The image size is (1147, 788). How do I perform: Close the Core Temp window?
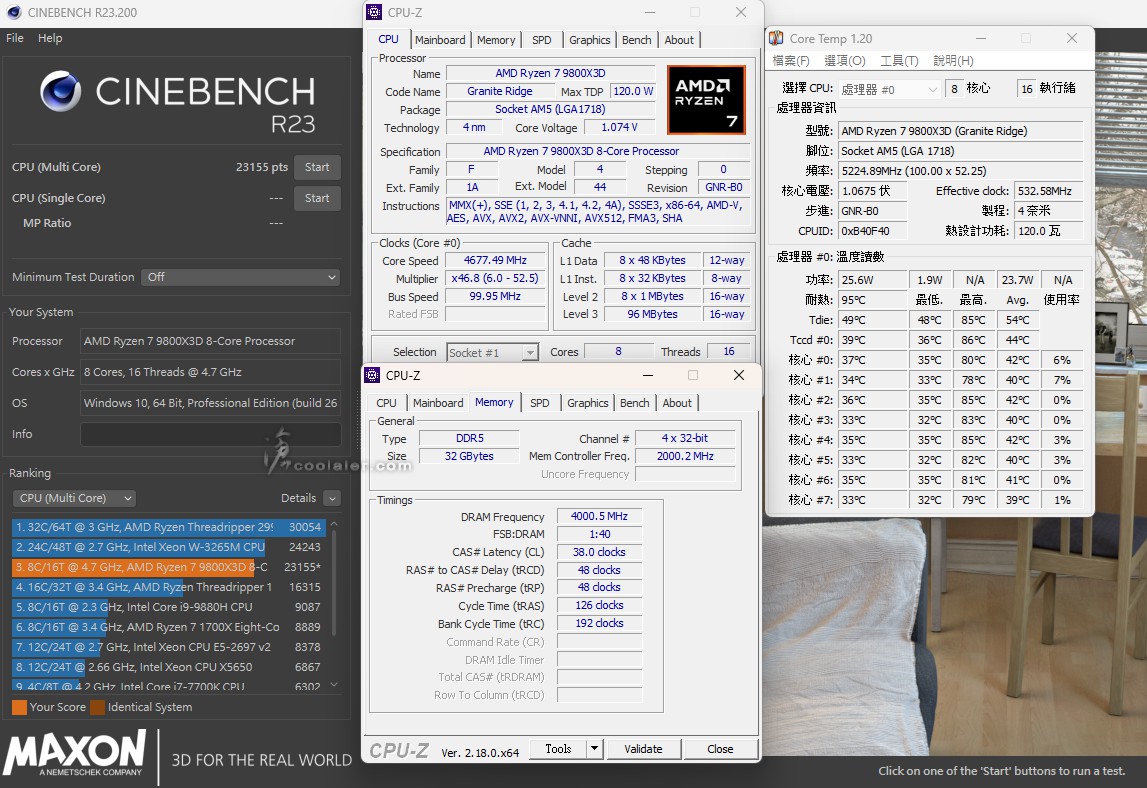click(x=1071, y=38)
